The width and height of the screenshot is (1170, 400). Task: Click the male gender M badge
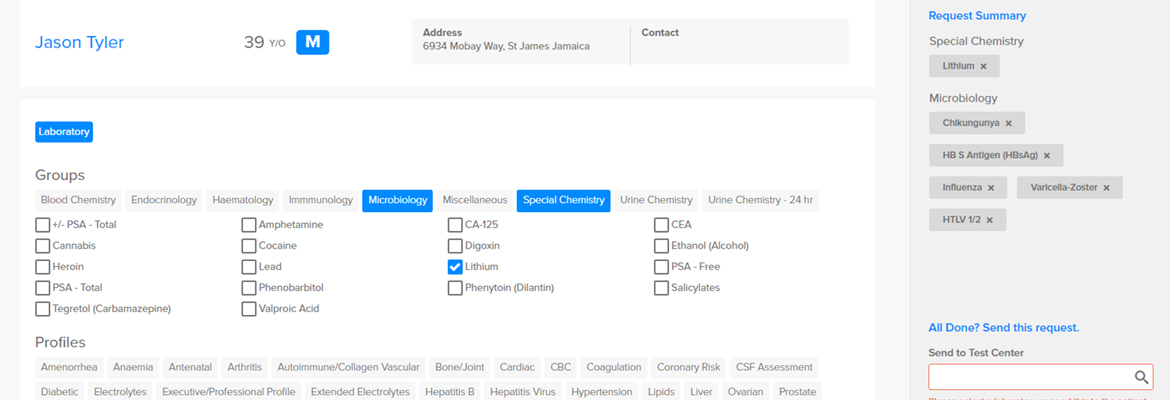click(x=312, y=42)
